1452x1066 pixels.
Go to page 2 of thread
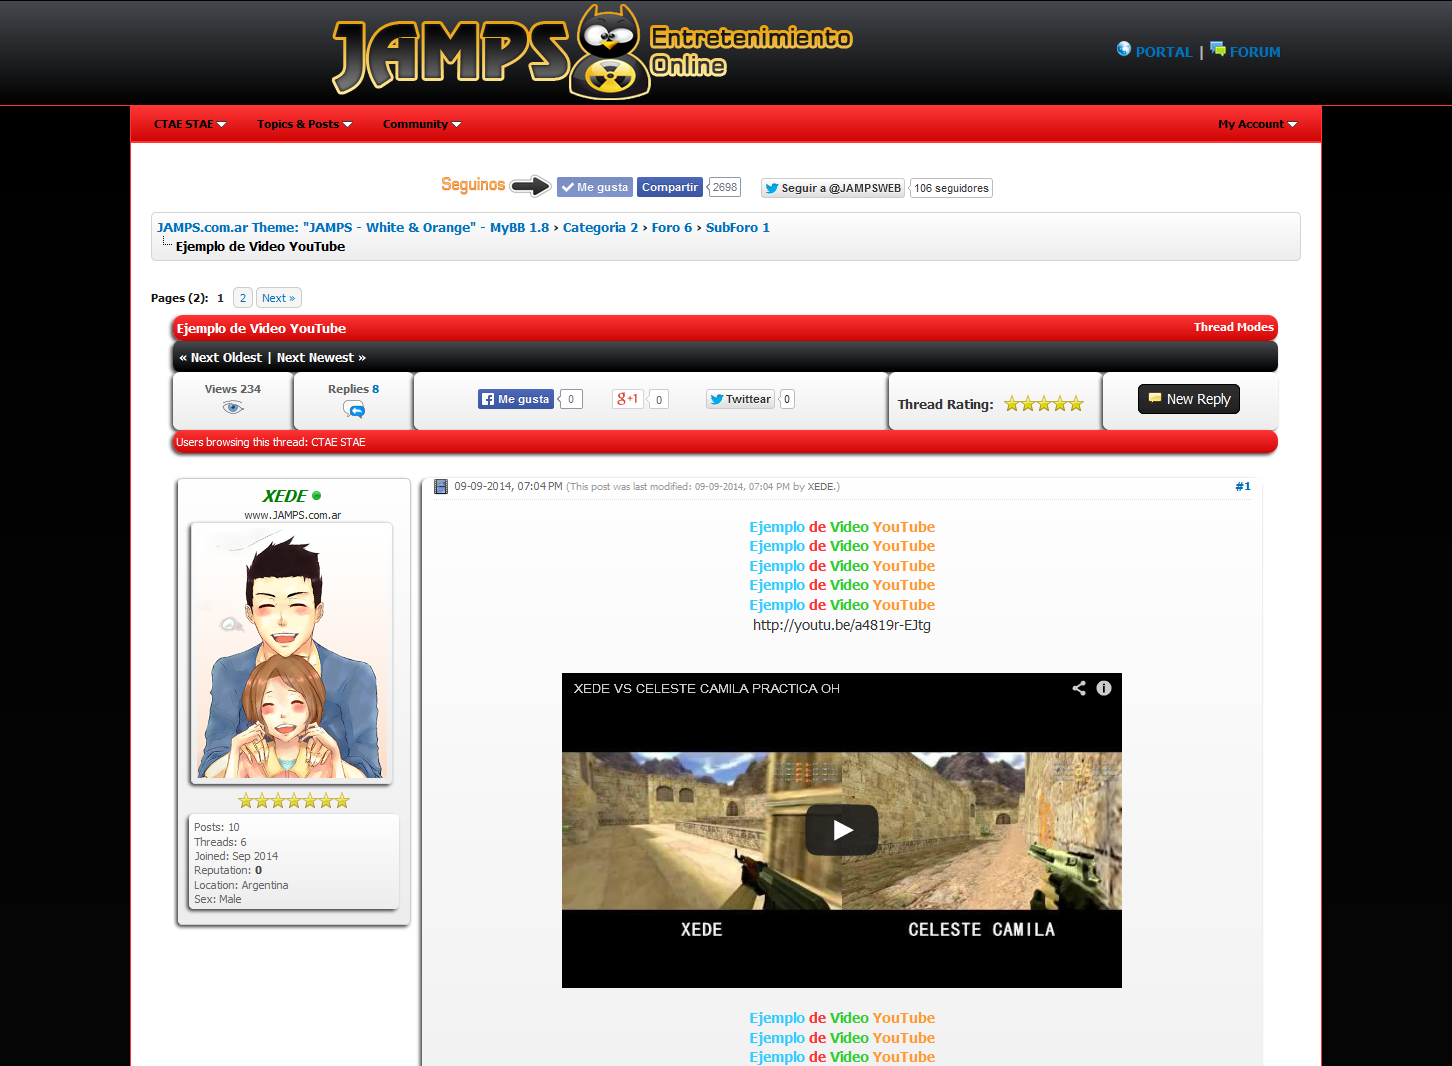(x=242, y=298)
